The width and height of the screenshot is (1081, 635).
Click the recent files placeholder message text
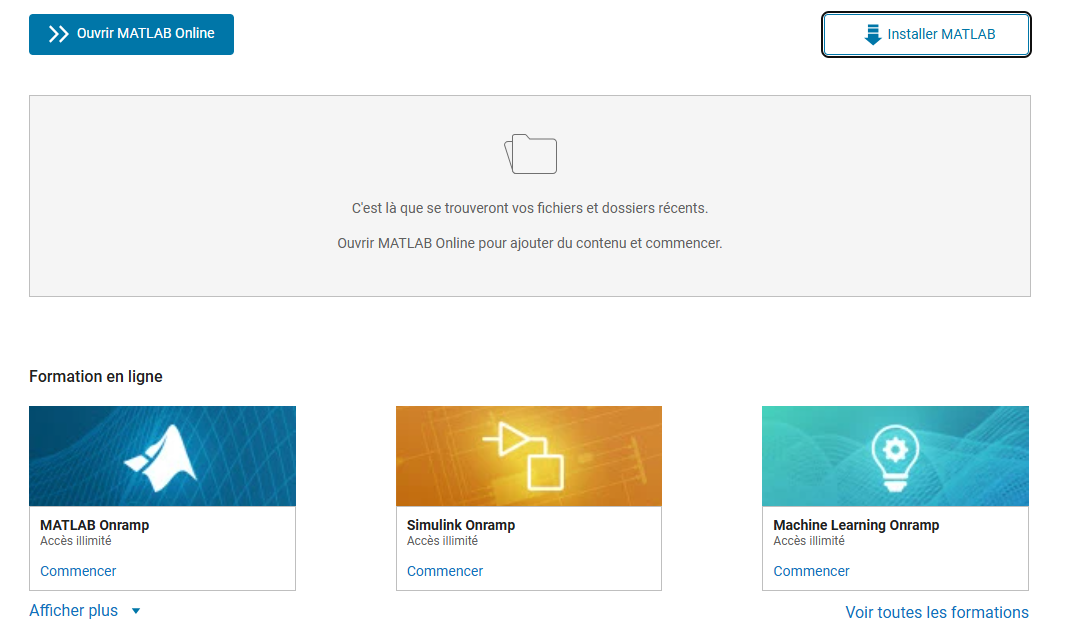pos(530,209)
